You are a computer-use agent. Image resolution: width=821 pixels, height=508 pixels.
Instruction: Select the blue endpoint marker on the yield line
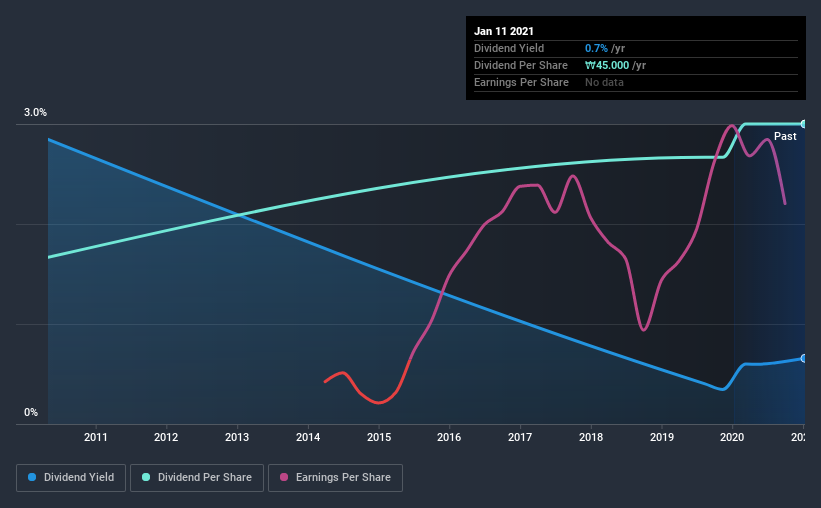(x=804, y=358)
